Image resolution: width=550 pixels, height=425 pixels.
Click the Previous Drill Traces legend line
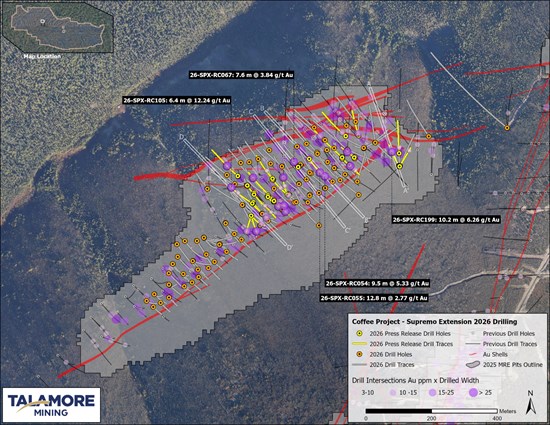pyautogui.click(x=473, y=344)
